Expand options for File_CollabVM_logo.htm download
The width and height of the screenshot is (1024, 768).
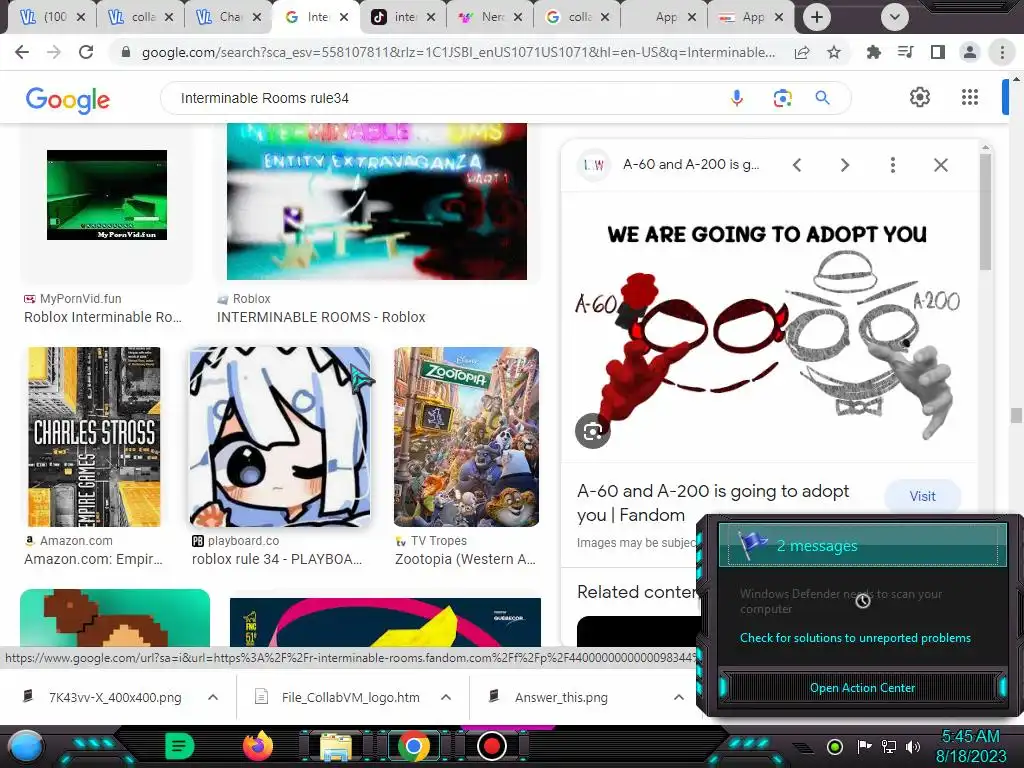coord(446,697)
